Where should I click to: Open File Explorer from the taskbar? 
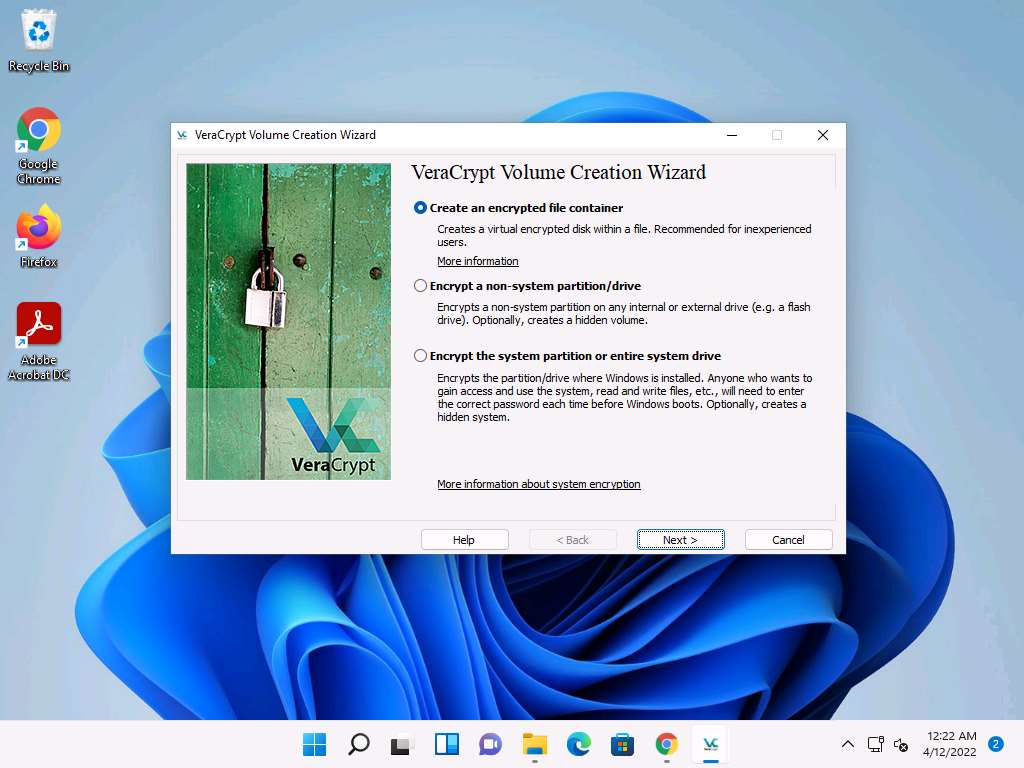(535, 744)
